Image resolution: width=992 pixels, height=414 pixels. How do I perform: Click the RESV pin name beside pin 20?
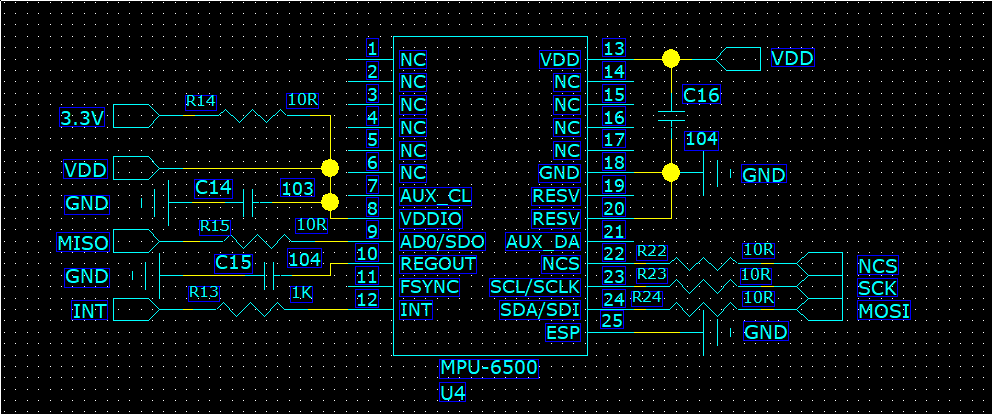[x=556, y=219]
